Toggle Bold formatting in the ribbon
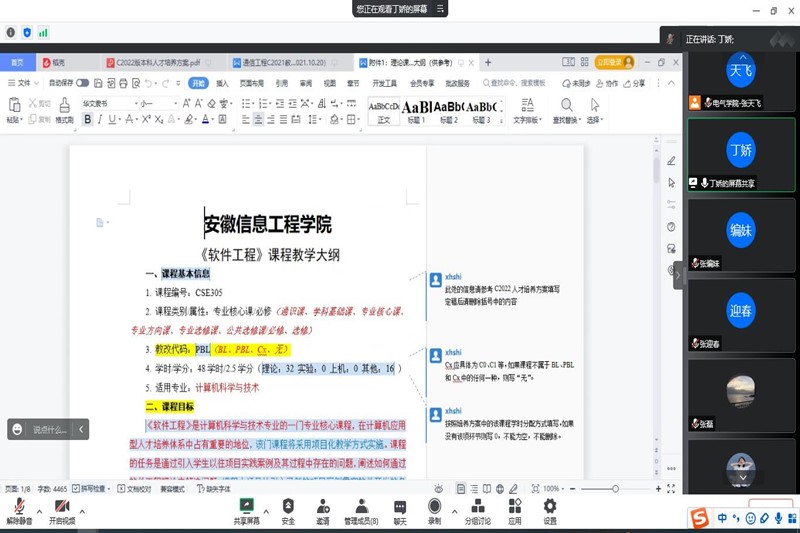The height and width of the screenshot is (533, 800). pyautogui.click(x=87, y=120)
